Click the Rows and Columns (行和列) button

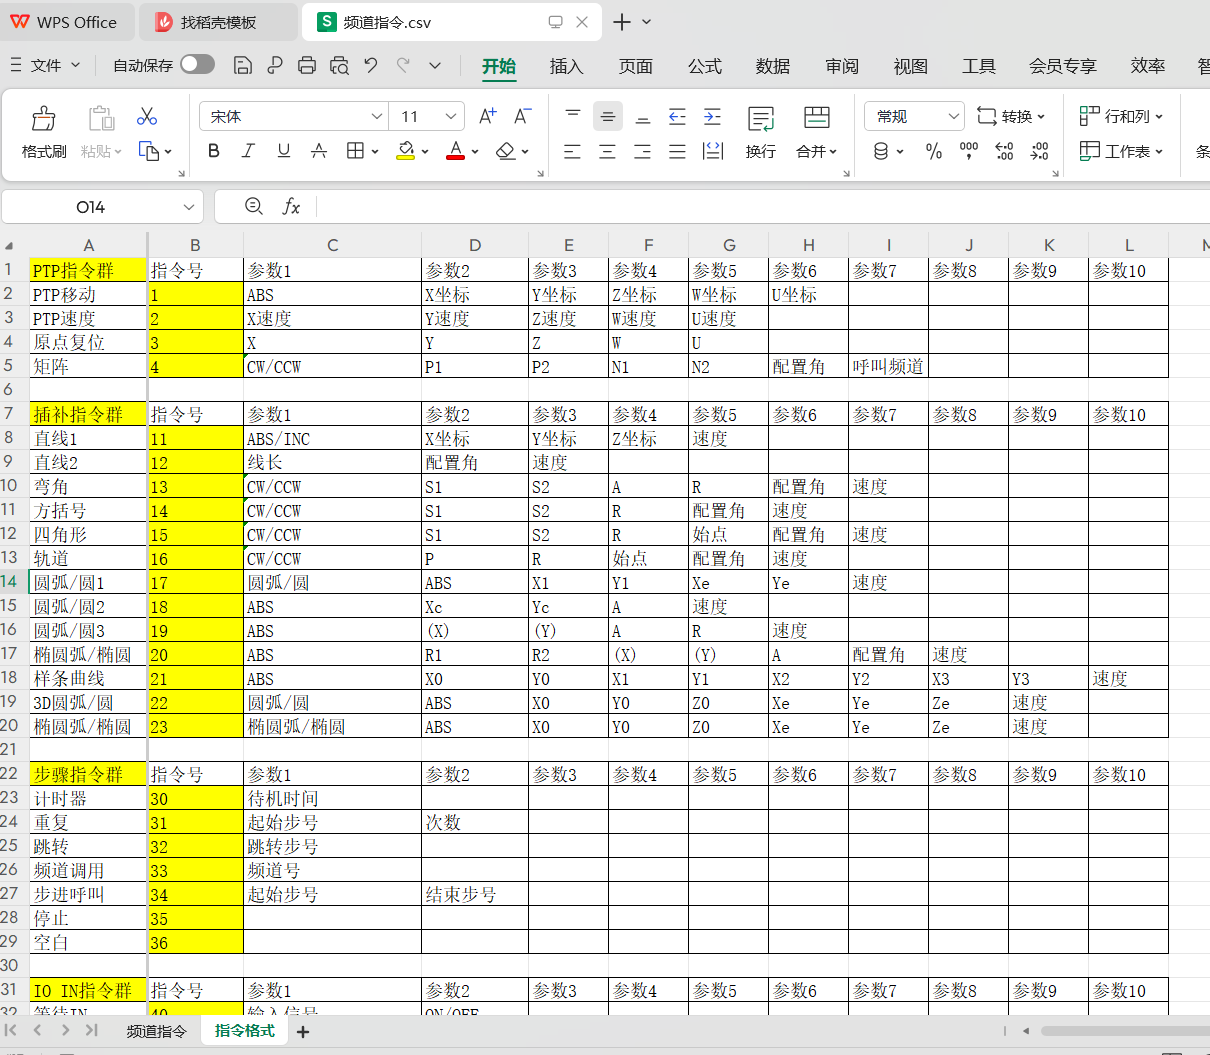(1121, 116)
